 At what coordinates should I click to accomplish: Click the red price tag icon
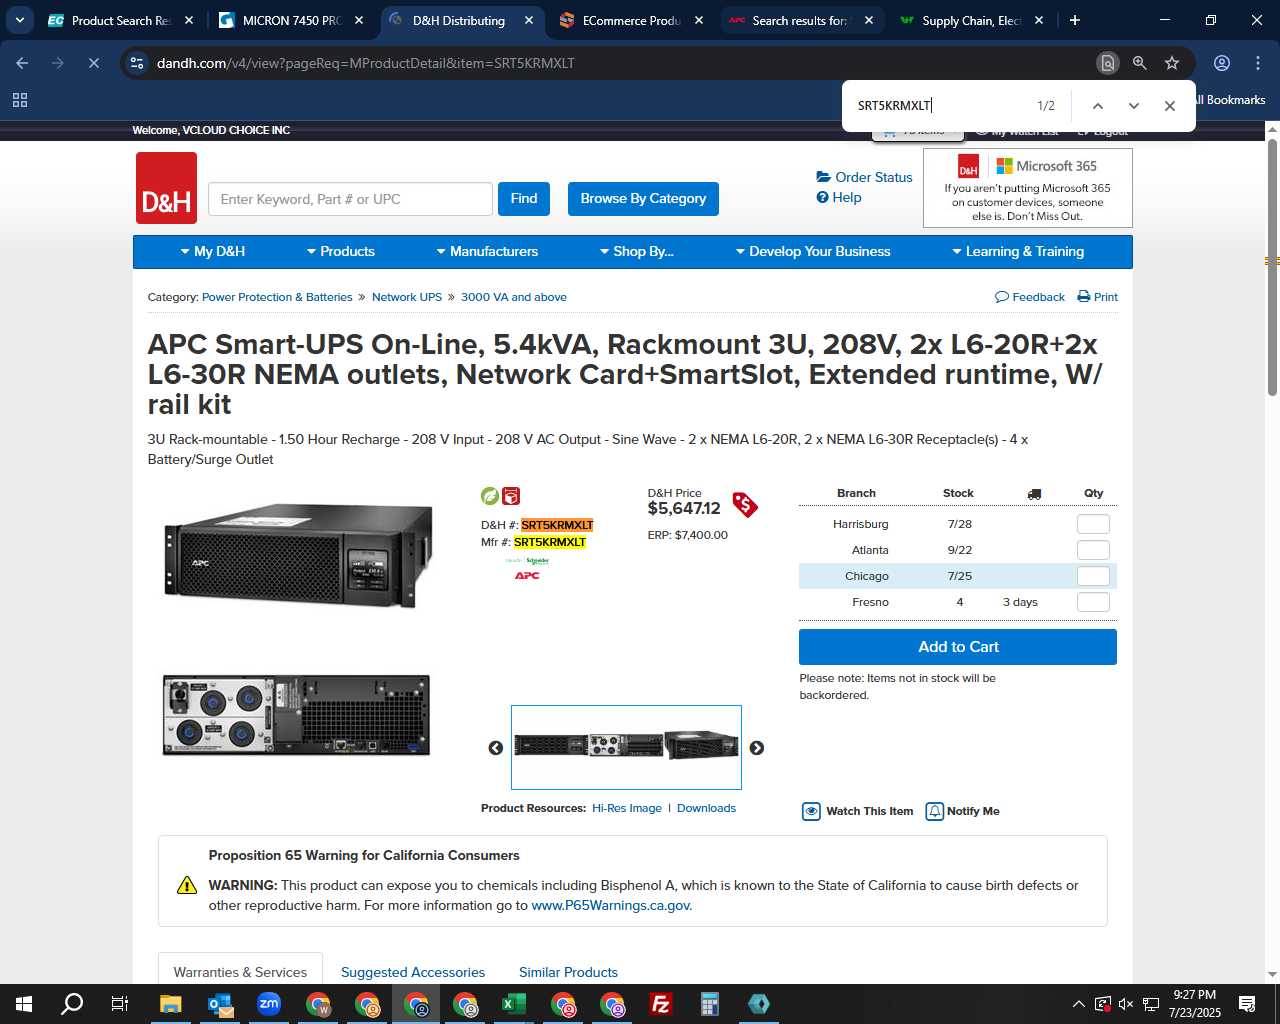744,504
